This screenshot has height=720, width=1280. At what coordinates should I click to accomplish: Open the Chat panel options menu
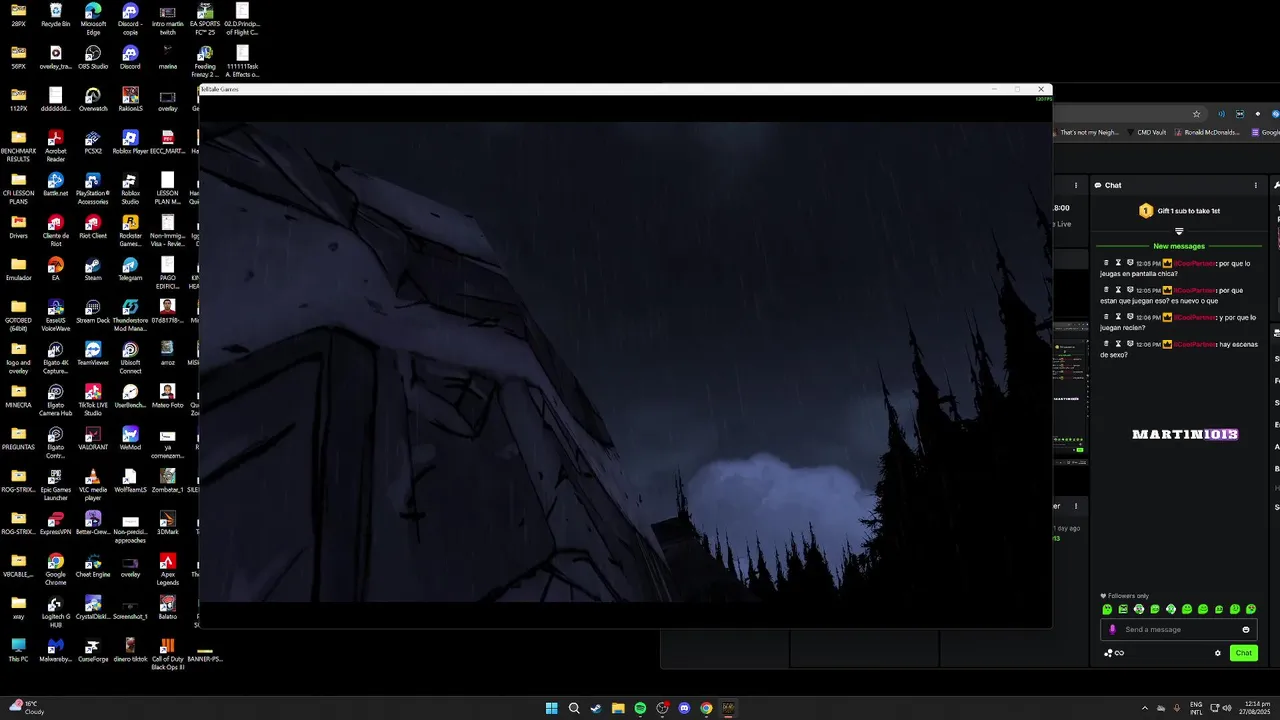pyautogui.click(x=1256, y=185)
